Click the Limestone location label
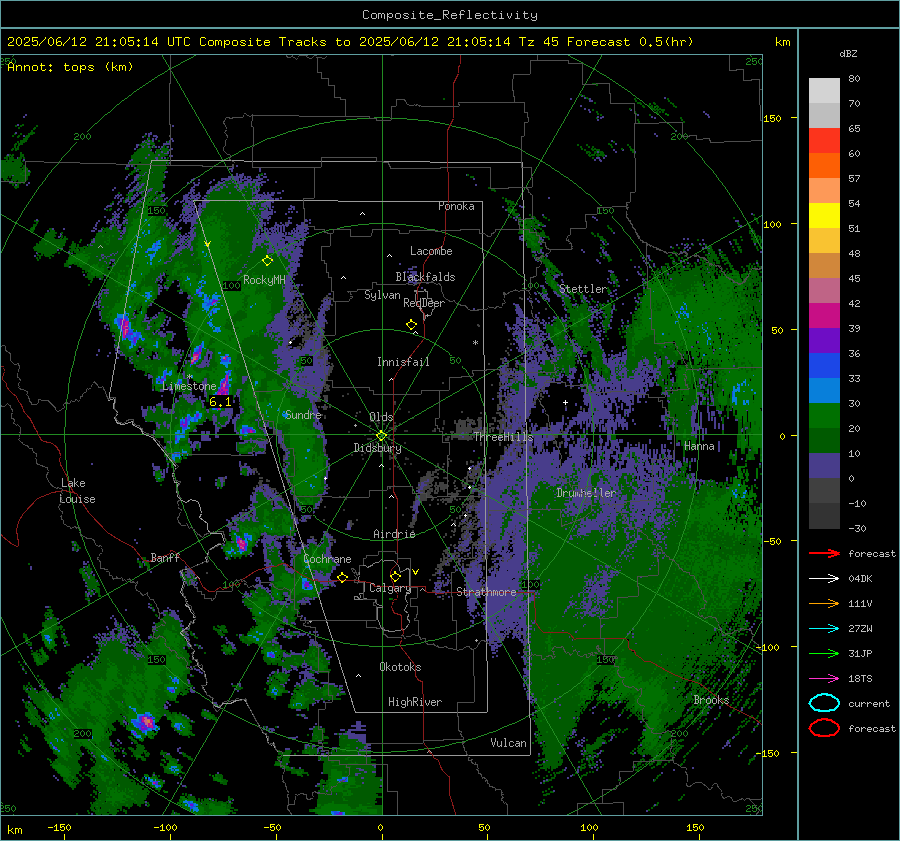This screenshot has width=900, height=841. (189, 386)
